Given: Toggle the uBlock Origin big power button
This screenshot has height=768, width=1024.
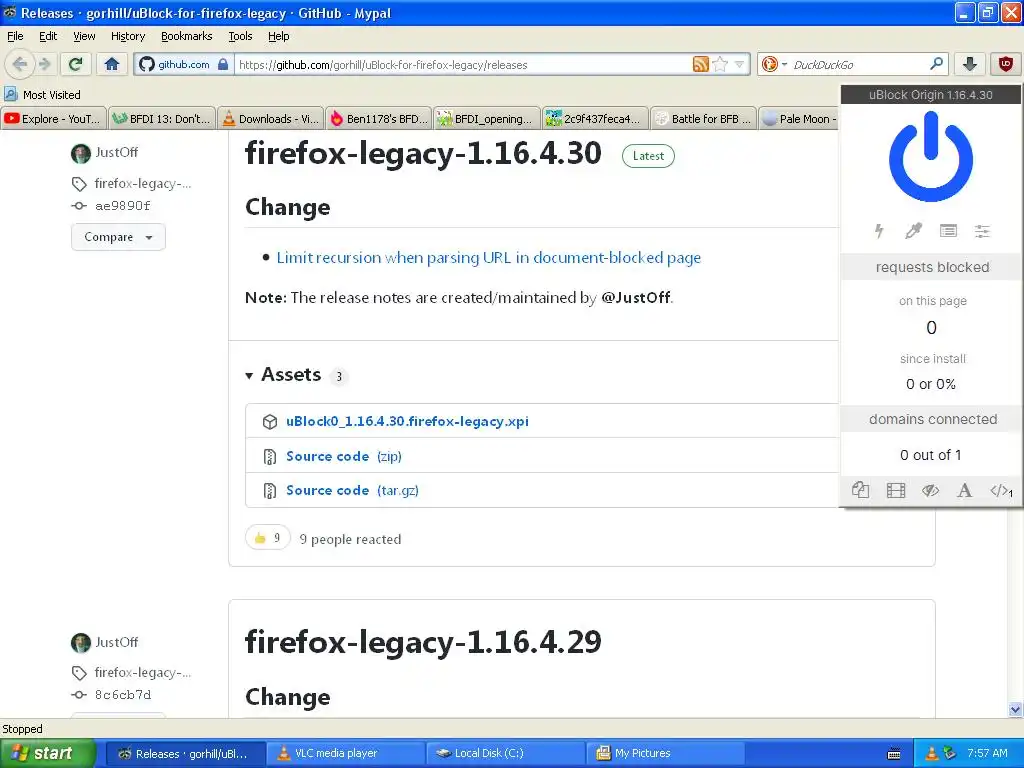Looking at the screenshot, I should pos(931,156).
